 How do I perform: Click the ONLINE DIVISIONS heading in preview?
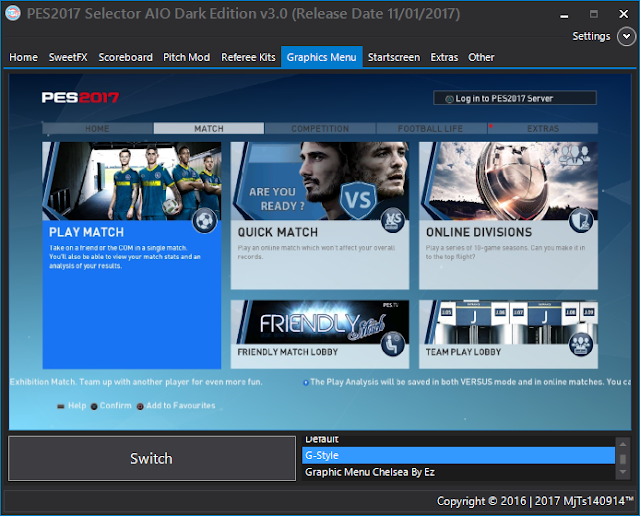coord(479,232)
